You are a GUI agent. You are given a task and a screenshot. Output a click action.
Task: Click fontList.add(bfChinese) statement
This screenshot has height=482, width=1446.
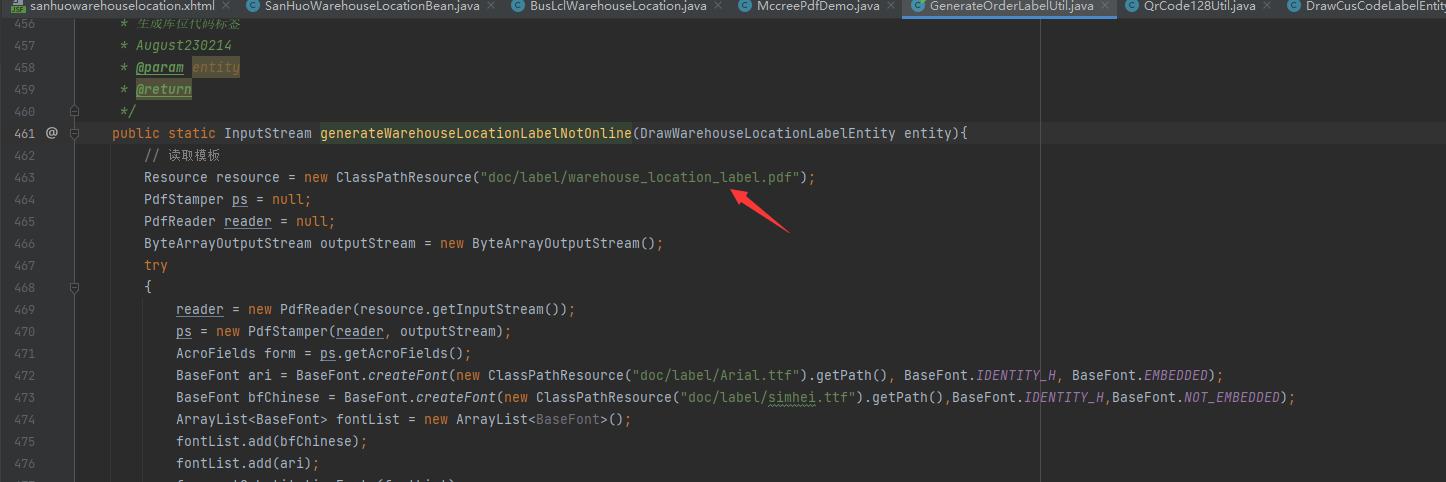point(272,441)
